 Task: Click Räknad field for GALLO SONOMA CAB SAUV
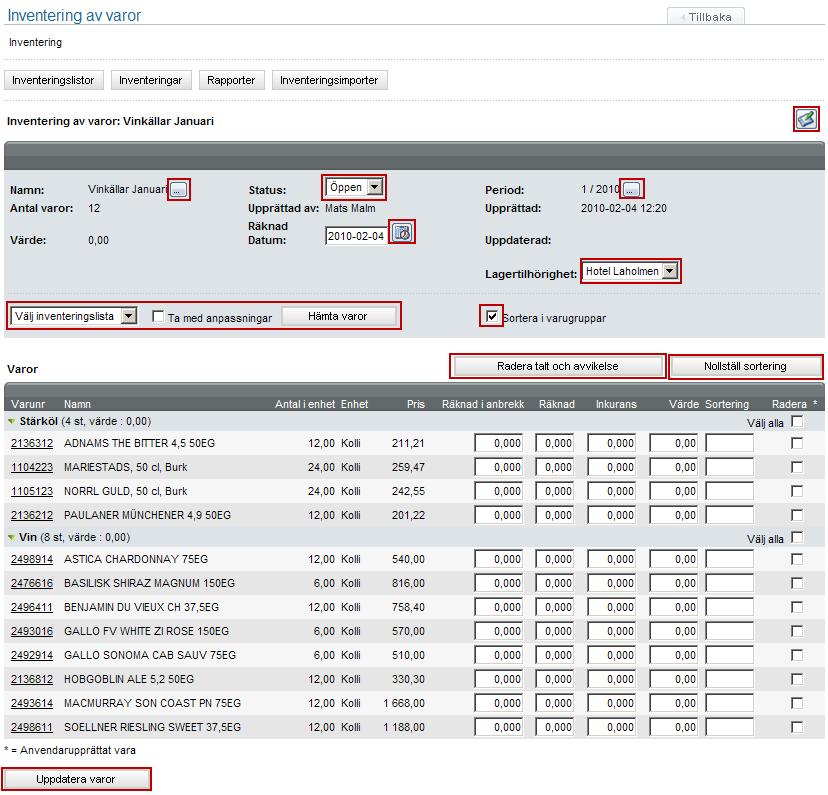(554, 655)
